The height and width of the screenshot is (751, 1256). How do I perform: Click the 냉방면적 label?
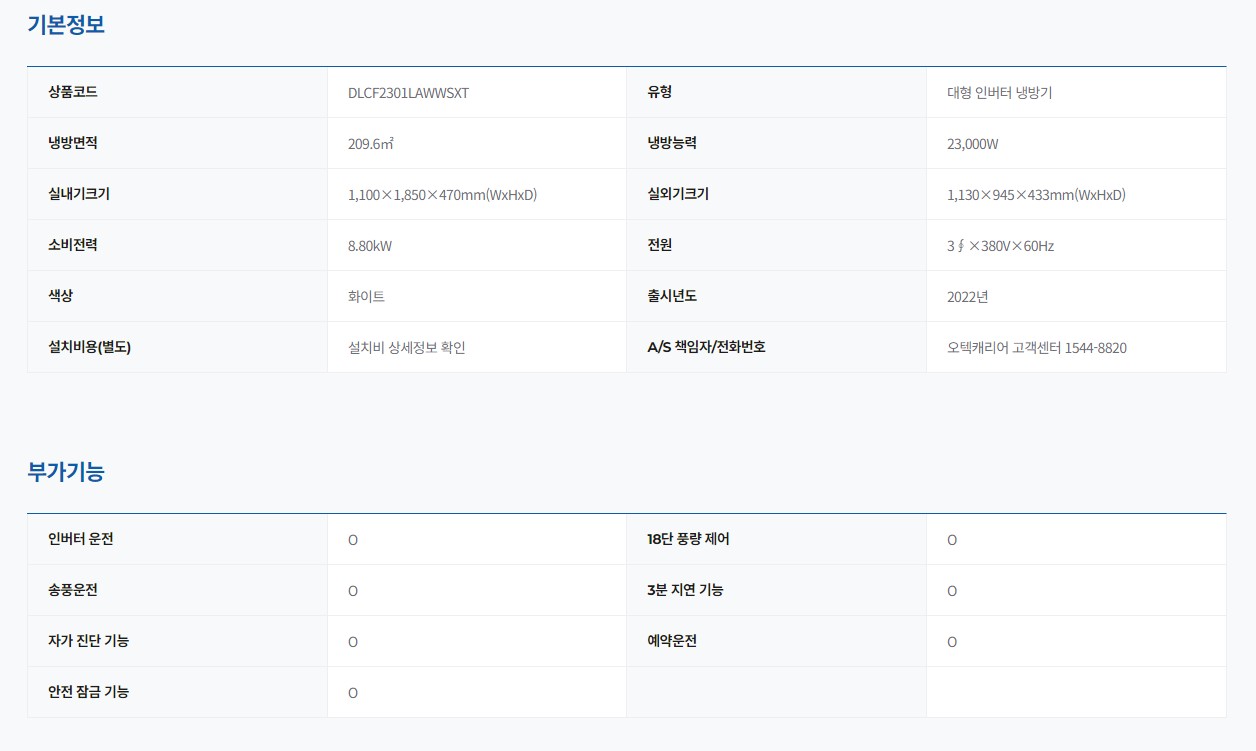73,143
